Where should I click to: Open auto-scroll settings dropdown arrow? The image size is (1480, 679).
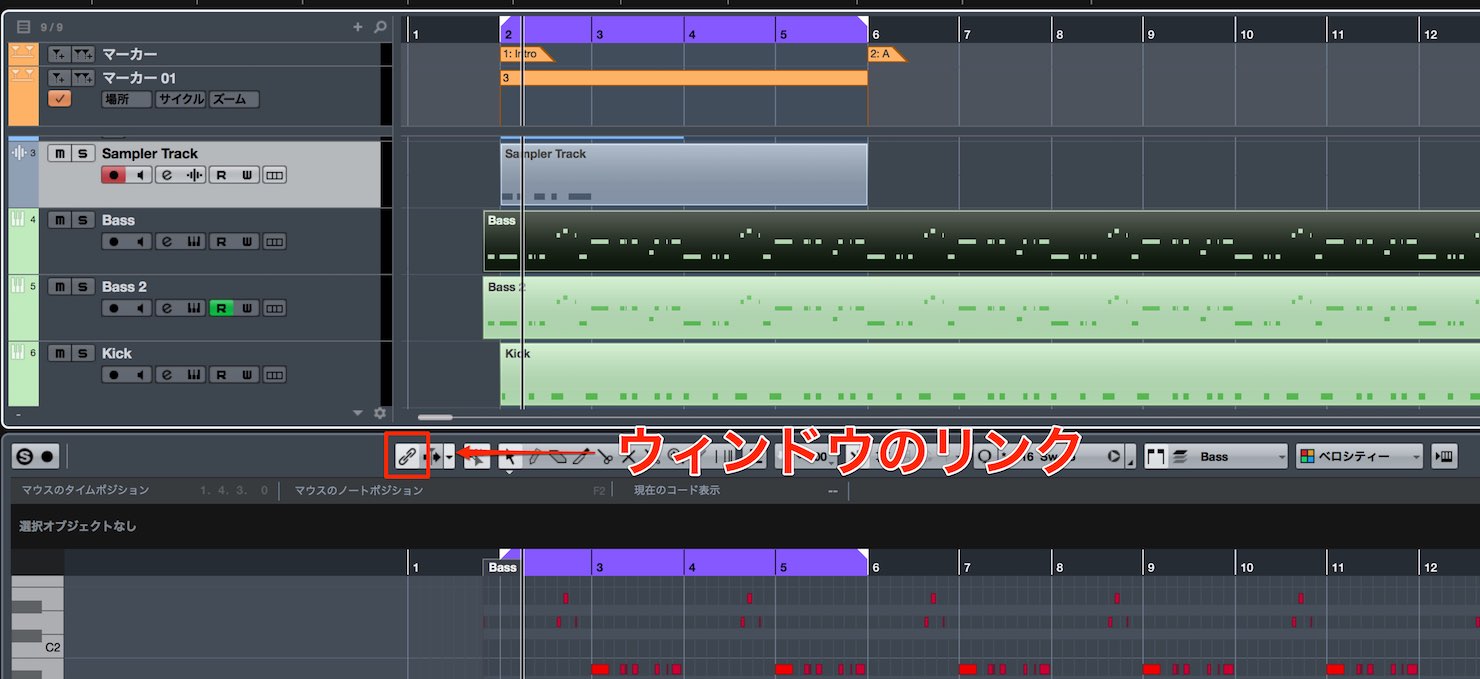[450, 457]
